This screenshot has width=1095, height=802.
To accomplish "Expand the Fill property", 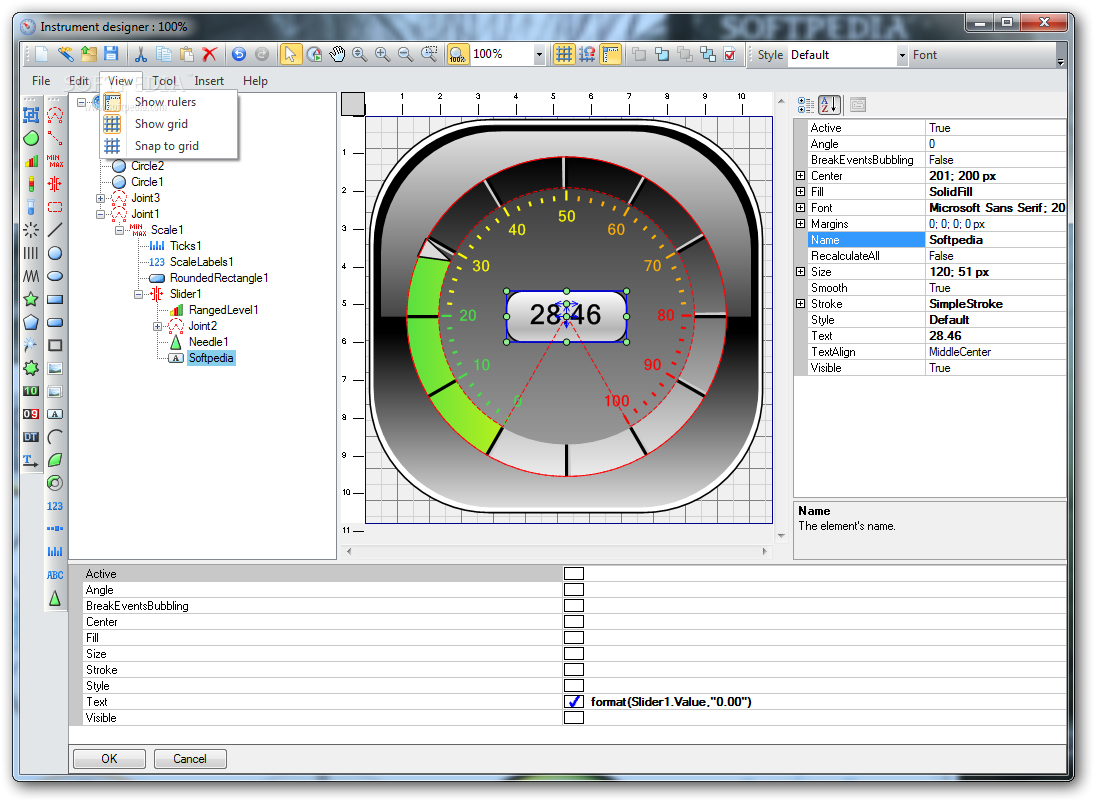I will pos(800,191).
